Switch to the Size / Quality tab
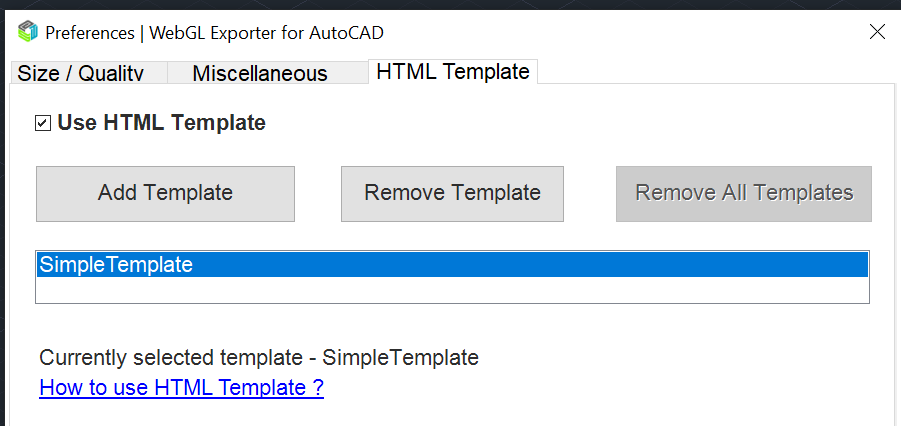The height and width of the screenshot is (426, 901). (x=81, y=73)
